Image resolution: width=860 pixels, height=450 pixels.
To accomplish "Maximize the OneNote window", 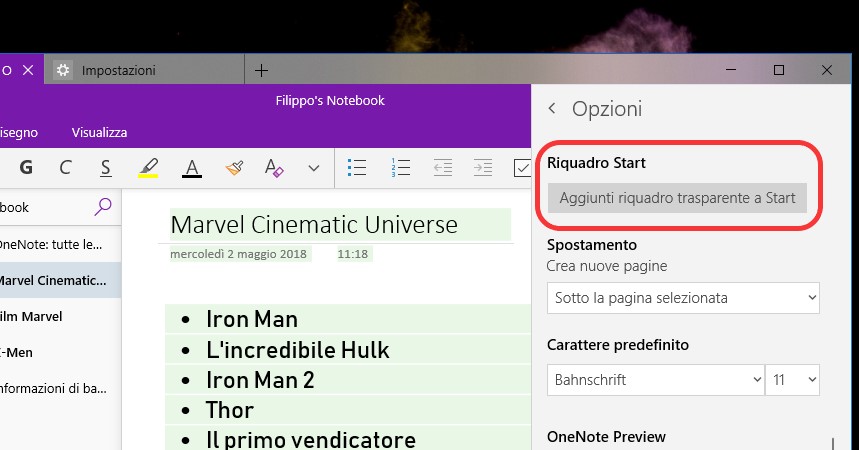I will (779, 70).
